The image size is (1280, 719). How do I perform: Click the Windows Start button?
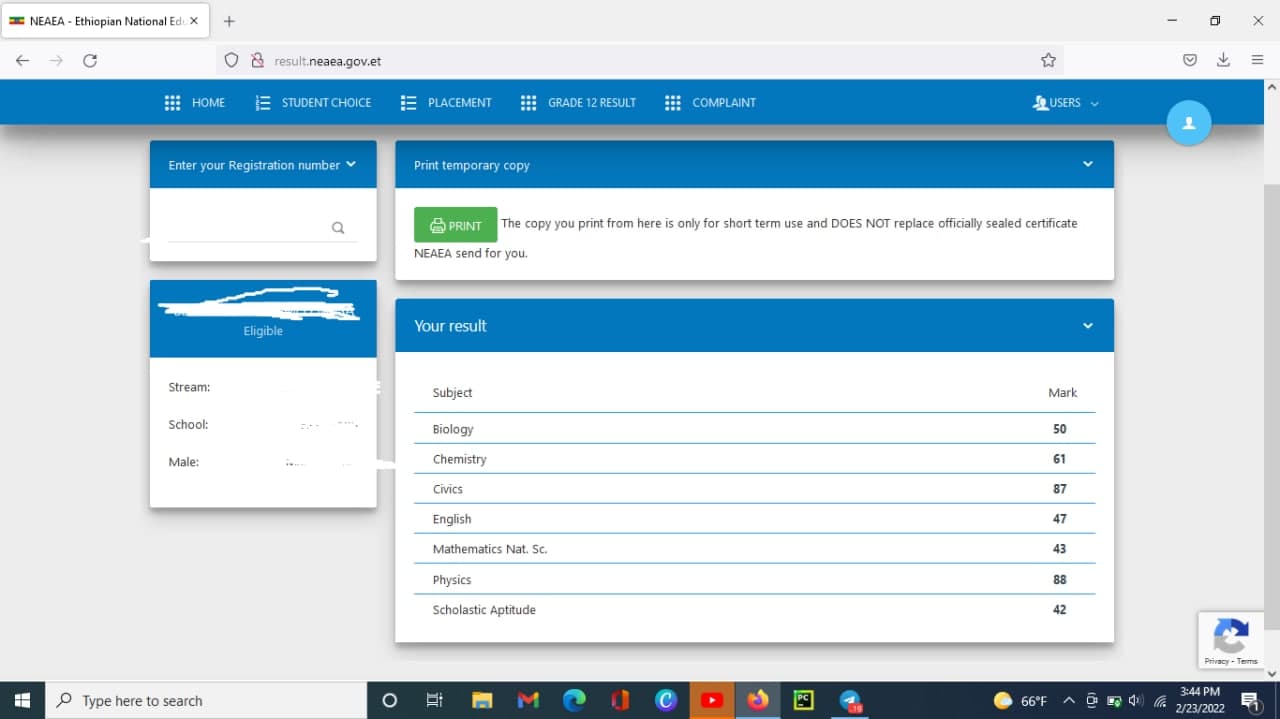pos(22,700)
